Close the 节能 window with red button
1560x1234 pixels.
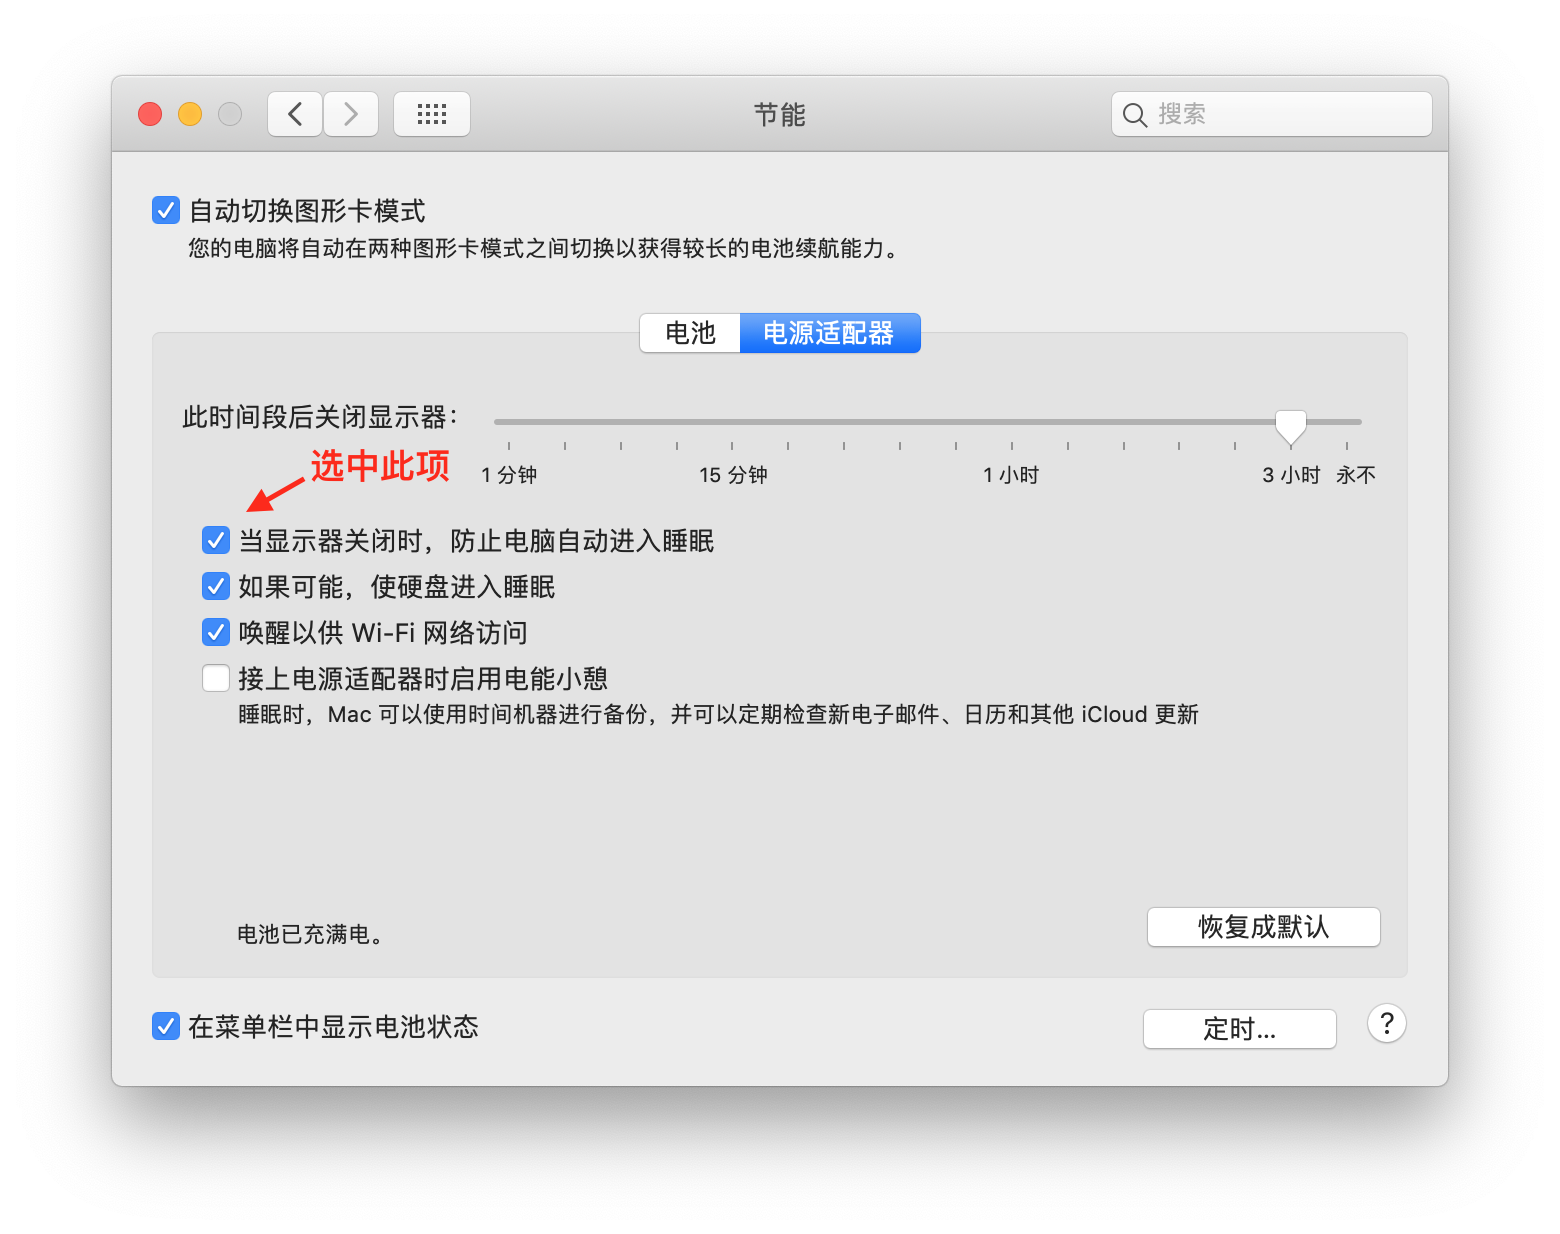(x=150, y=114)
